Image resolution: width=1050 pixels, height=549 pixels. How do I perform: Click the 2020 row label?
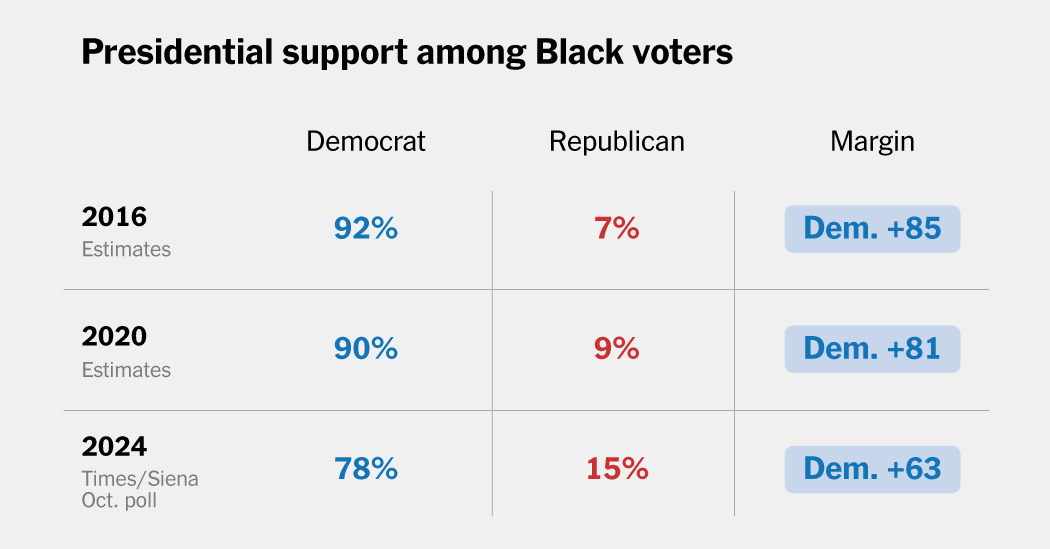[x=114, y=336]
